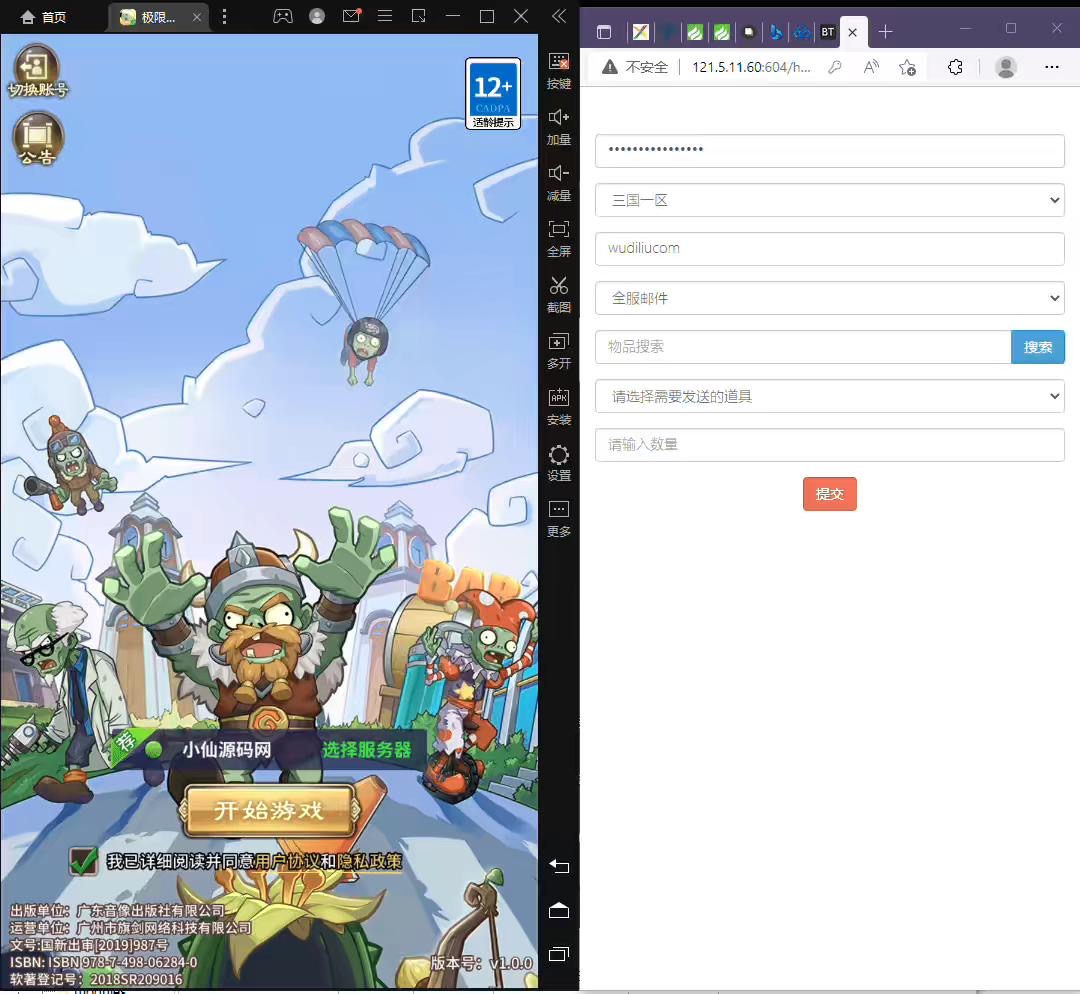The width and height of the screenshot is (1080, 994).
Task: Install an APK via 安装 icon
Action: [559, 406]
